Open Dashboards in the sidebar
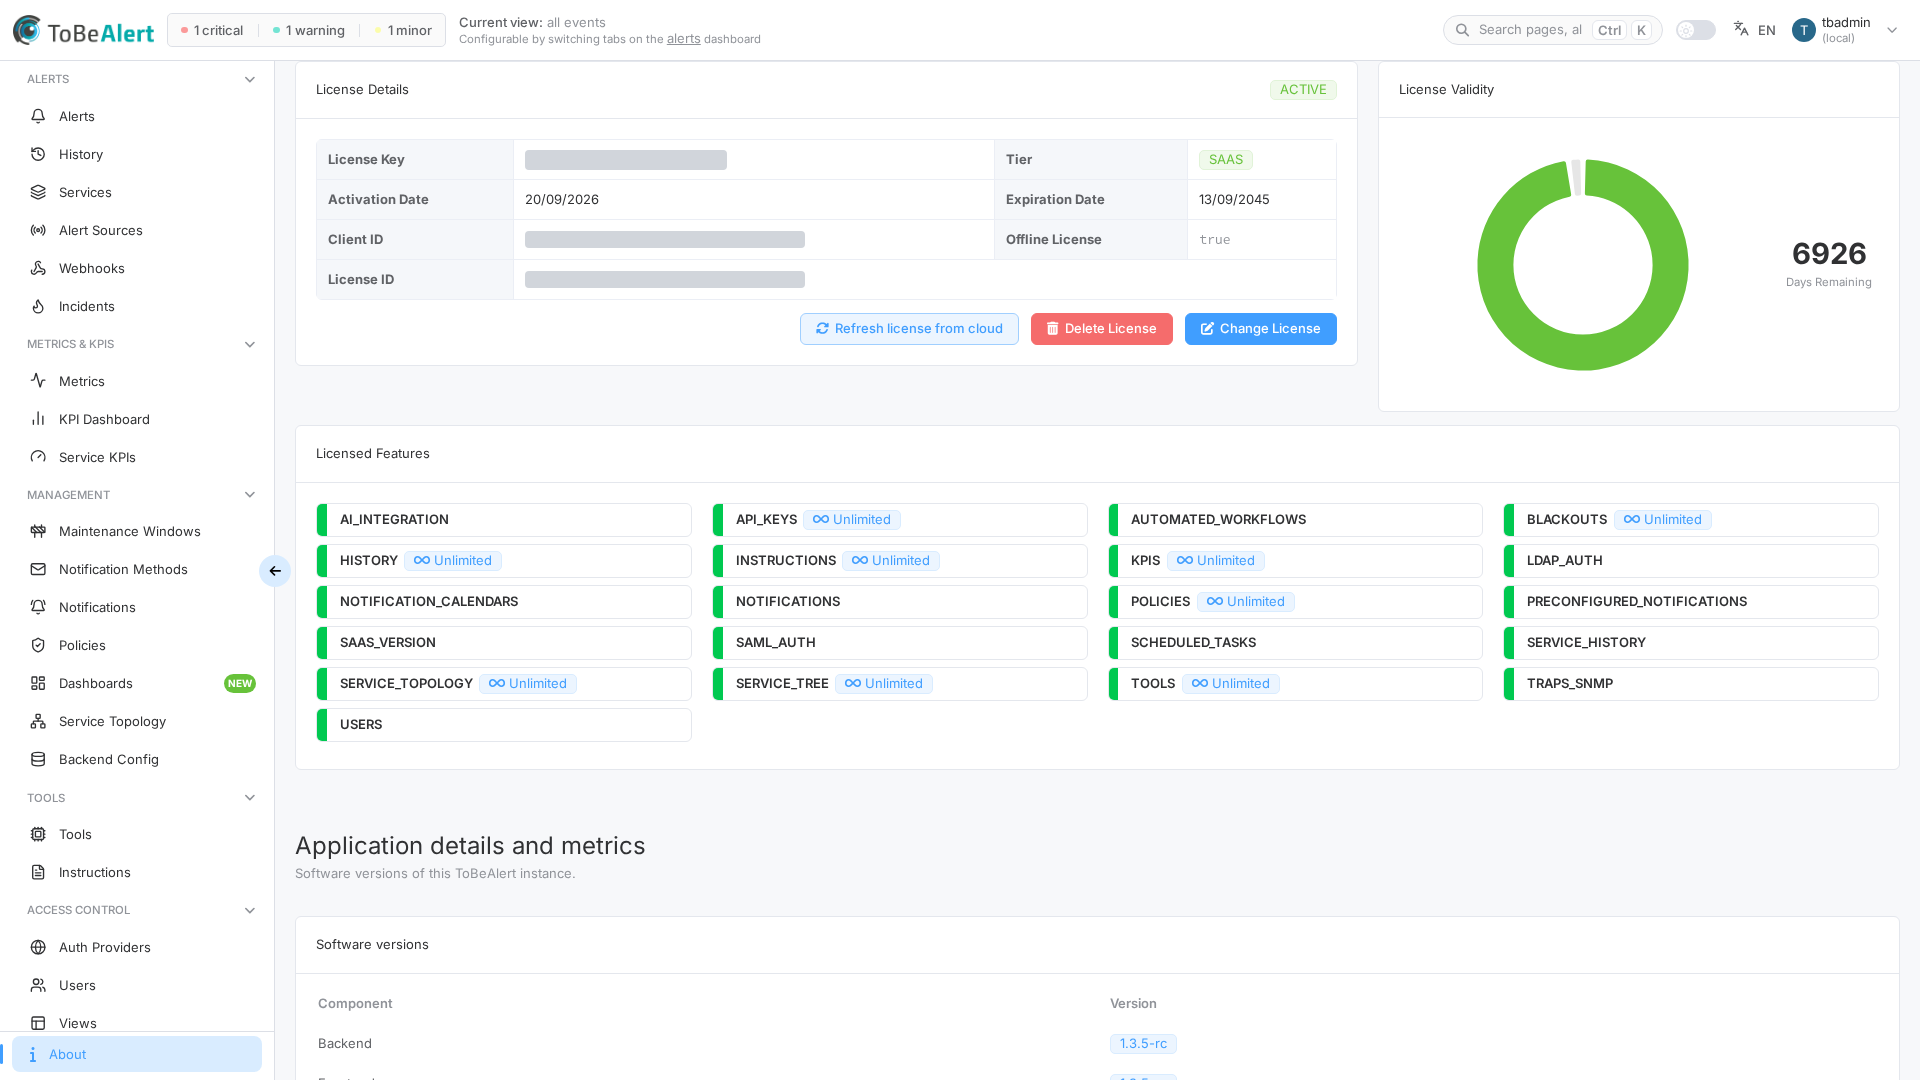The height and width of the screenshot is (1080, 1920). tap(137, 683)
